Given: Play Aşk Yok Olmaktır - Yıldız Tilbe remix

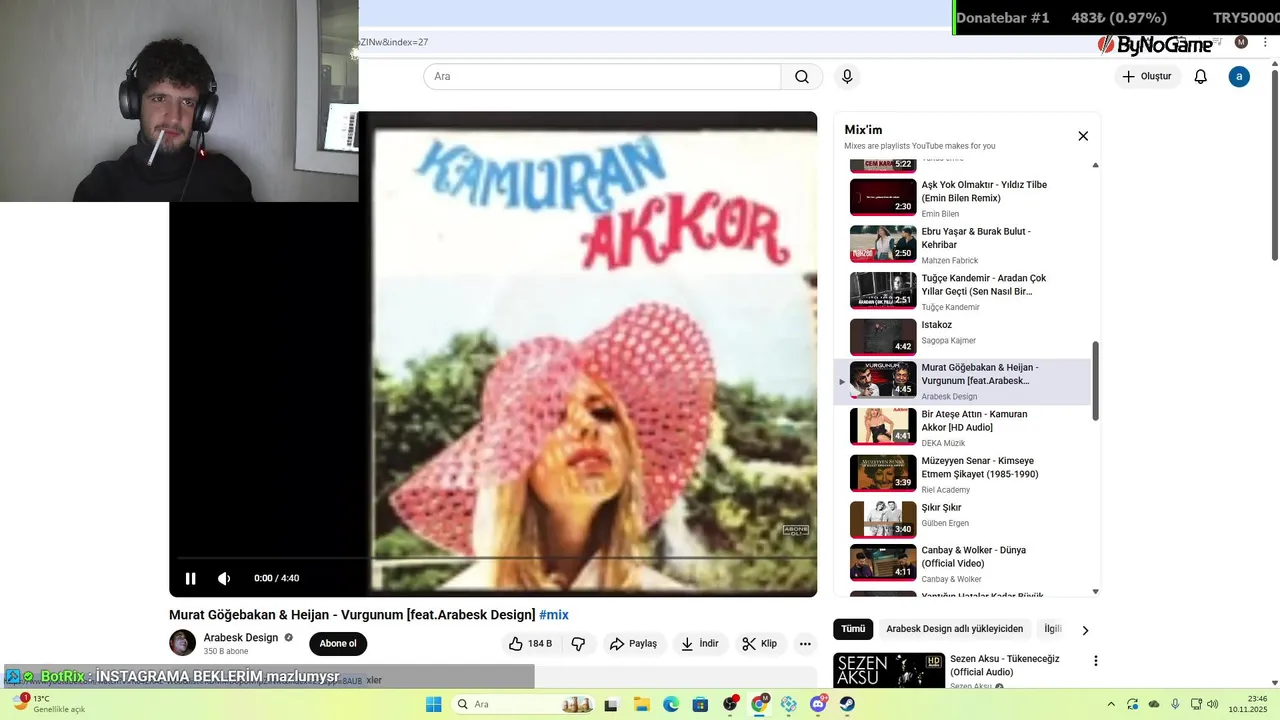Looking at the screenshot, I should tap(962, 198).
